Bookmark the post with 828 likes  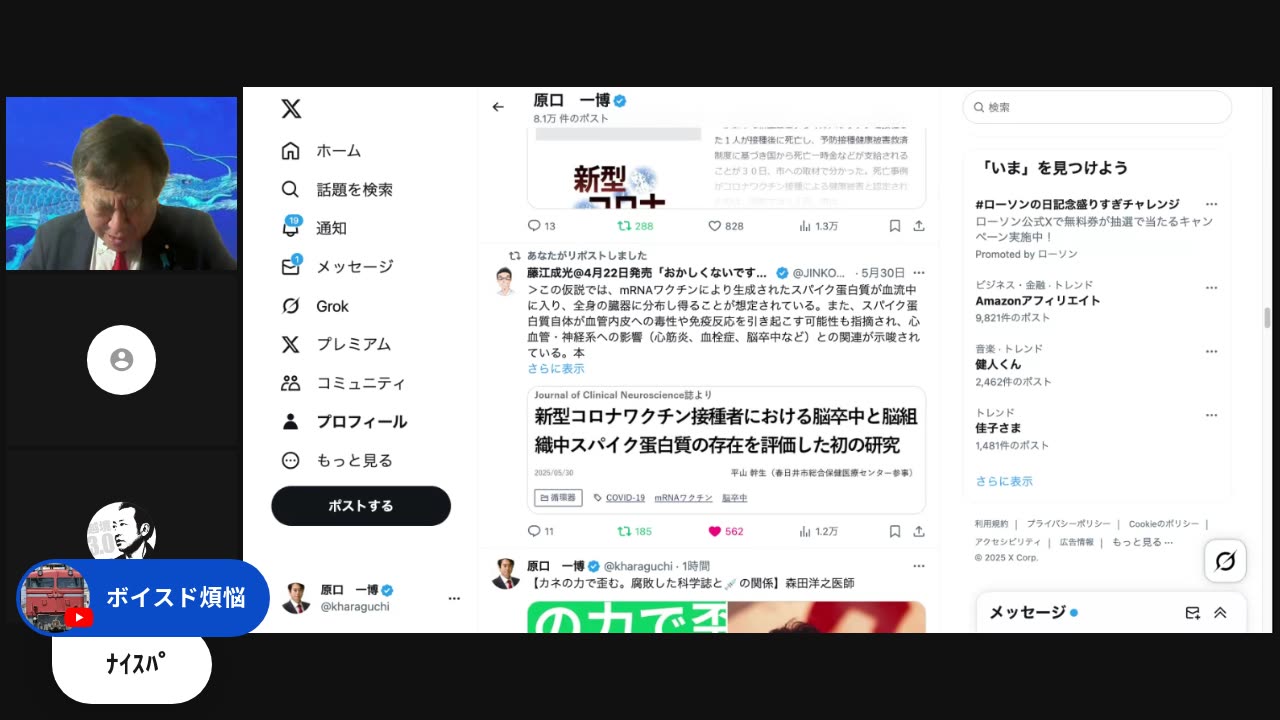point(895,226)
